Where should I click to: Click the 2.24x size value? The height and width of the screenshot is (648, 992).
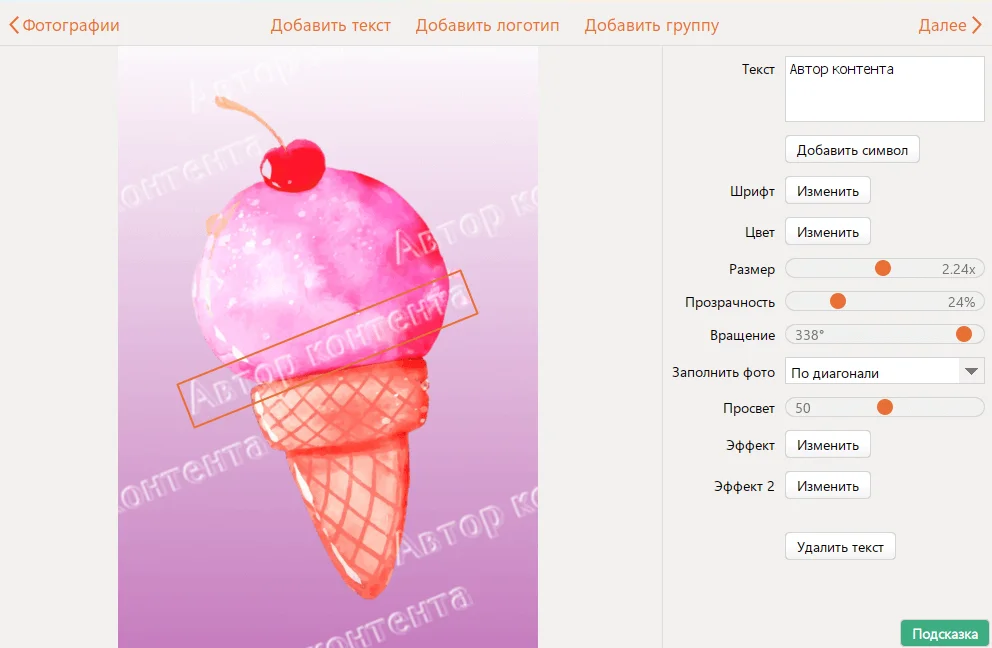coord(958,269)
